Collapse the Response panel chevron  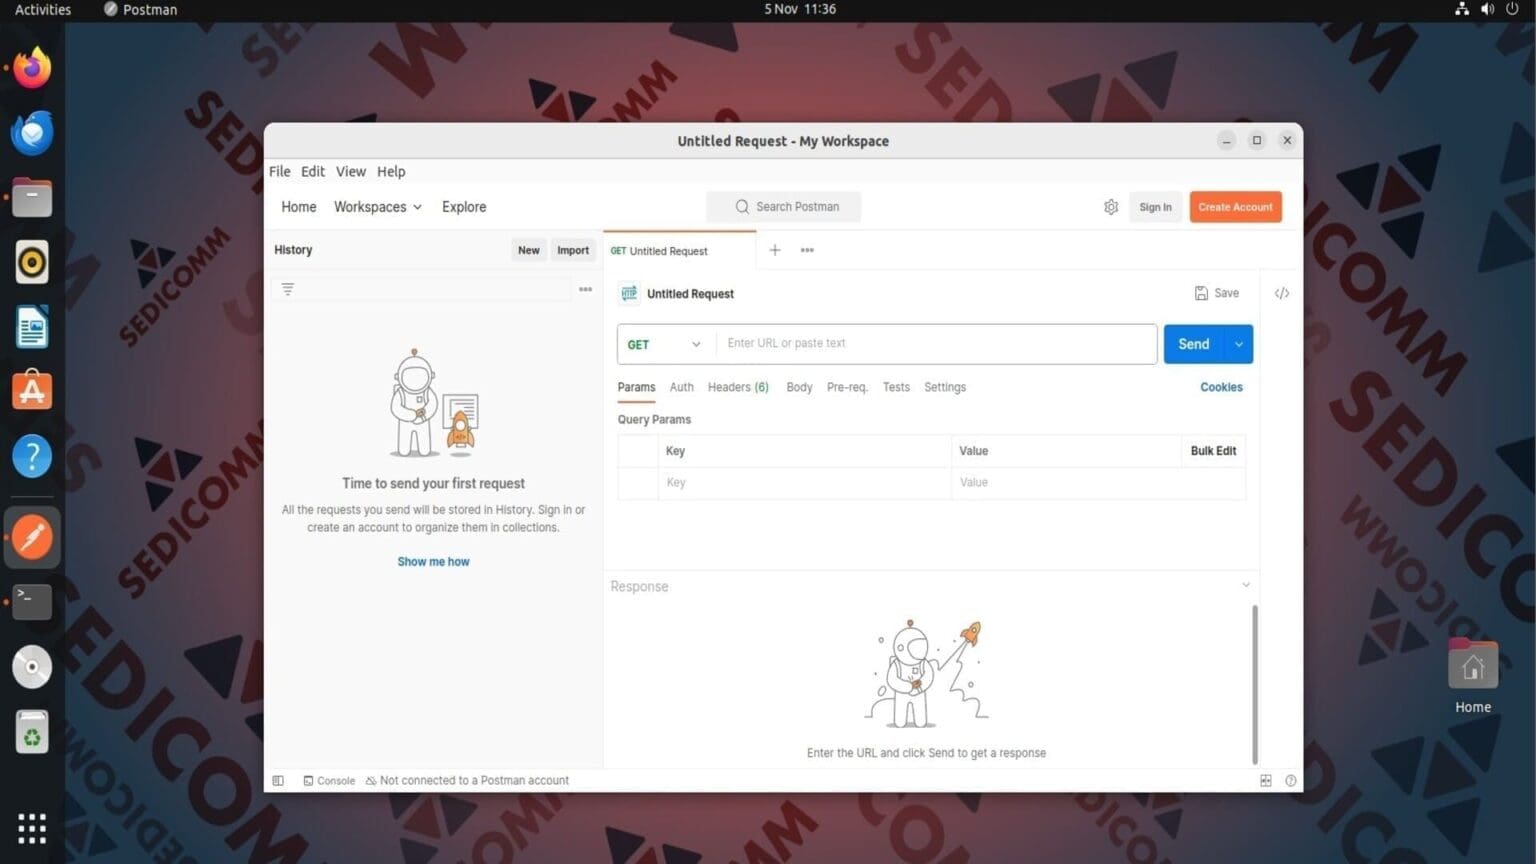1246,585
